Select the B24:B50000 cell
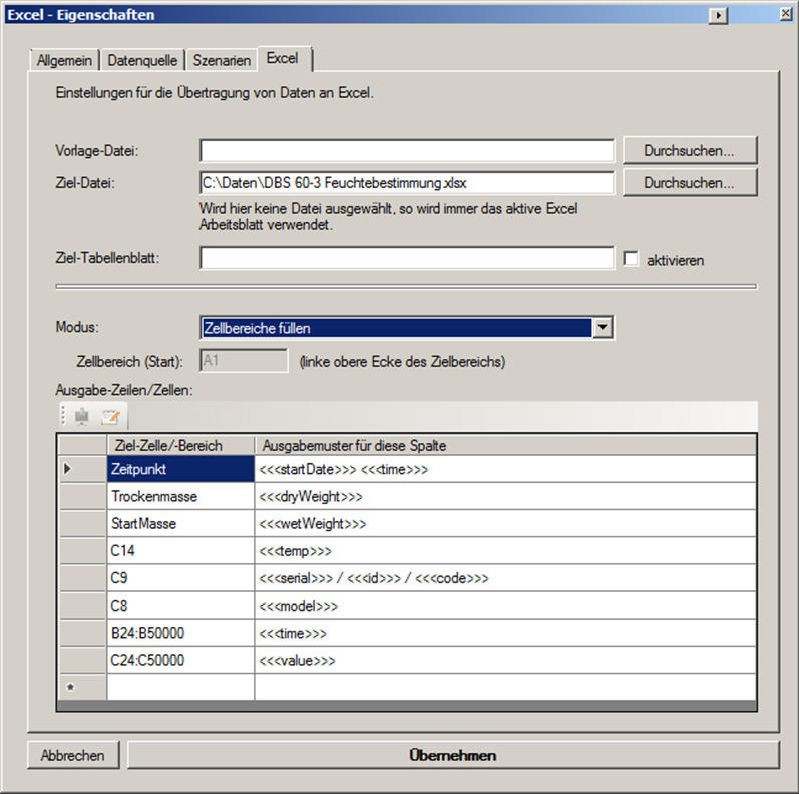This screenshot has width=799, height=794. point(180,633)
